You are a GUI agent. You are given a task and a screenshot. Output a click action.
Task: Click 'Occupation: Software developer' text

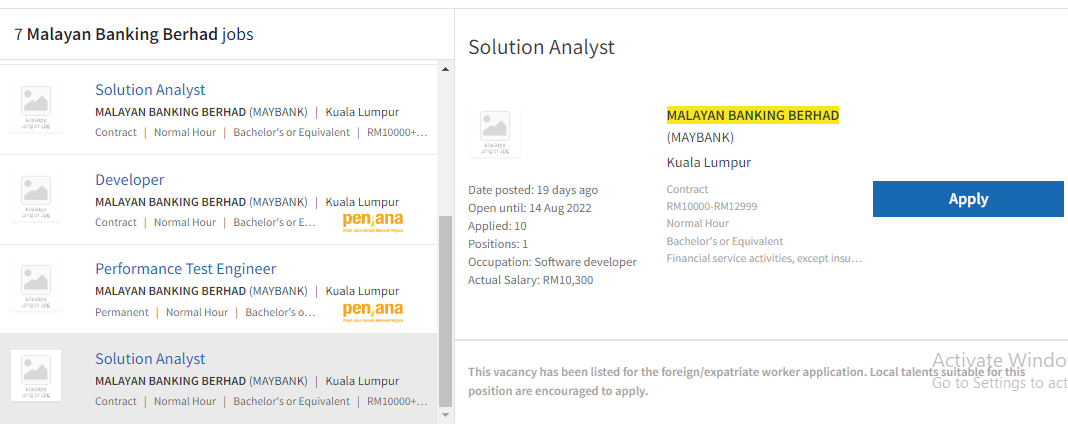552,262
